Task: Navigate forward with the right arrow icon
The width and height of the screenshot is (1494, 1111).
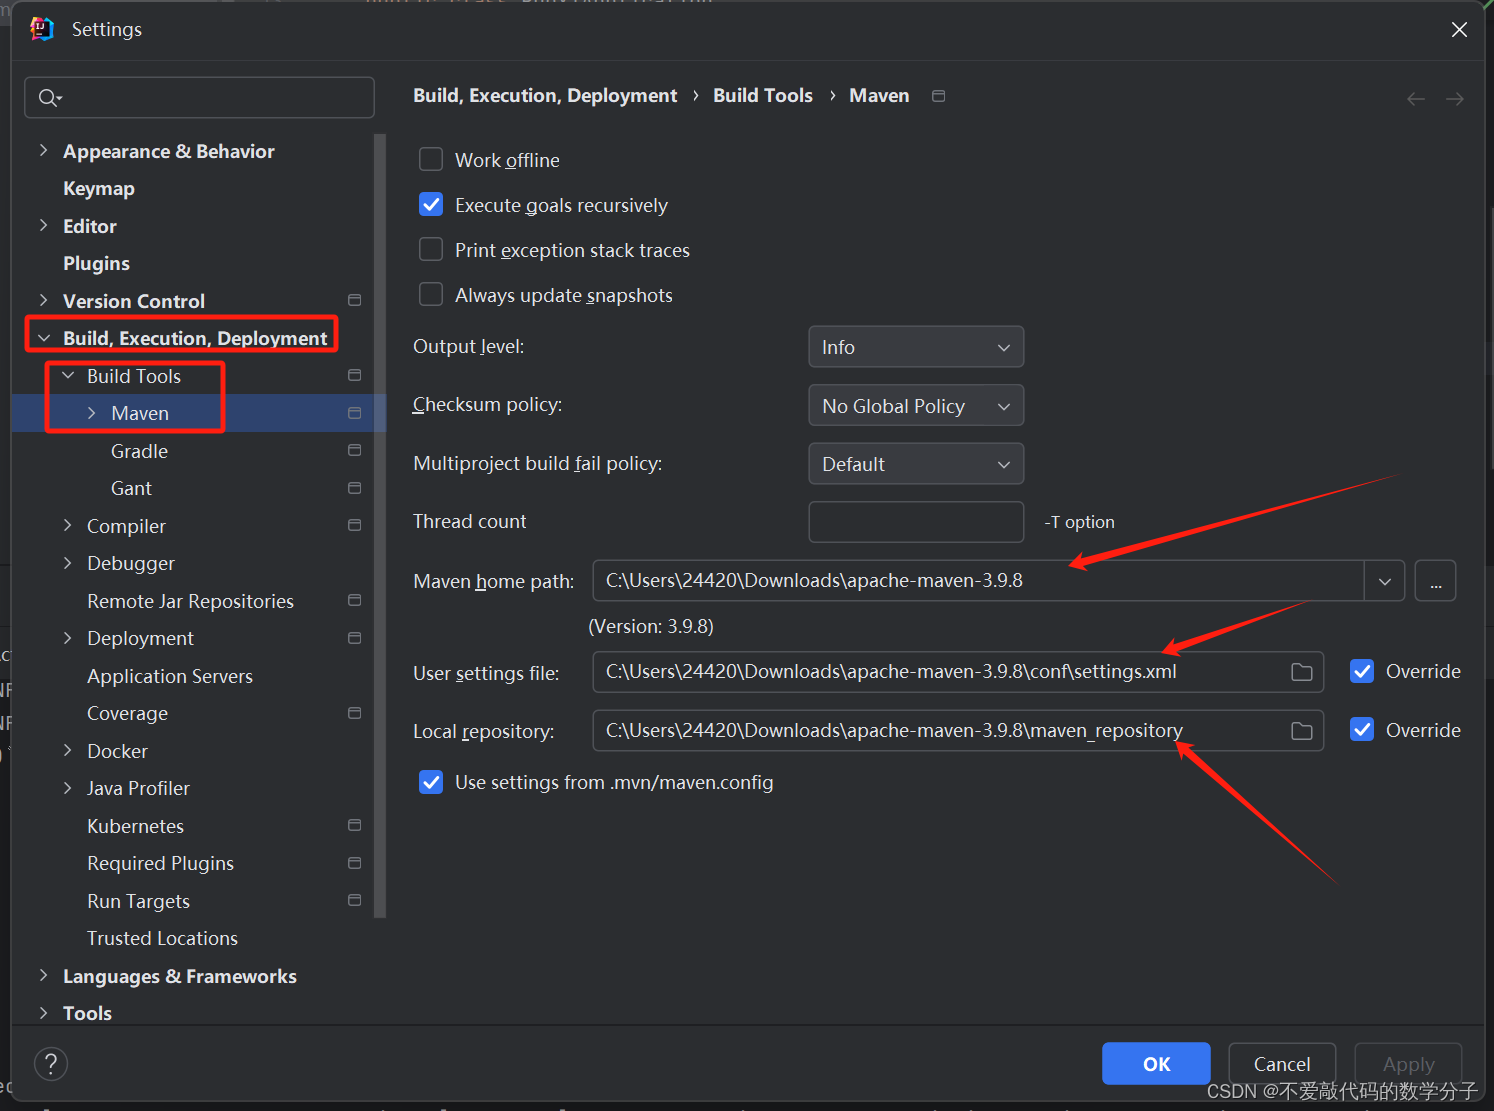Action: (x=1455, y=98)
